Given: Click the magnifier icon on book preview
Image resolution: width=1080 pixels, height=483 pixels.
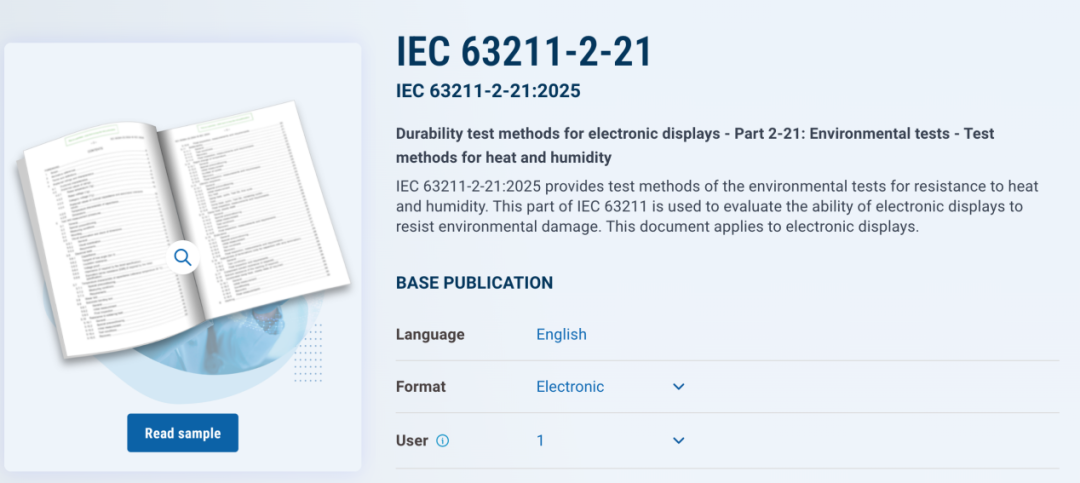Looking at the screenshot, I should [x=183, y=258].
